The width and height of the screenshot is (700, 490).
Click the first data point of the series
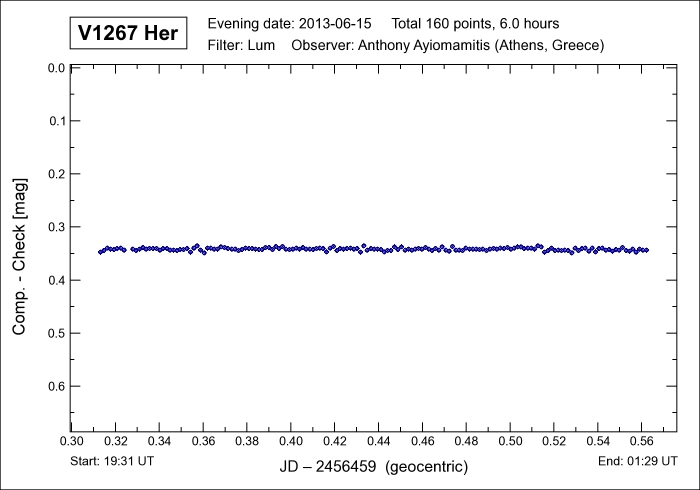pos(100,252)
